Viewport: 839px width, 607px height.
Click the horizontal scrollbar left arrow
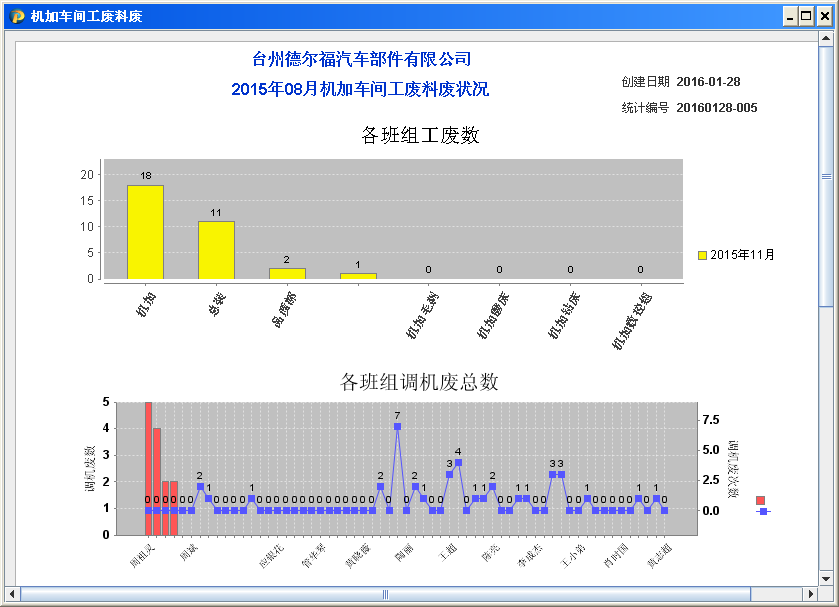[x=12, y=594]
